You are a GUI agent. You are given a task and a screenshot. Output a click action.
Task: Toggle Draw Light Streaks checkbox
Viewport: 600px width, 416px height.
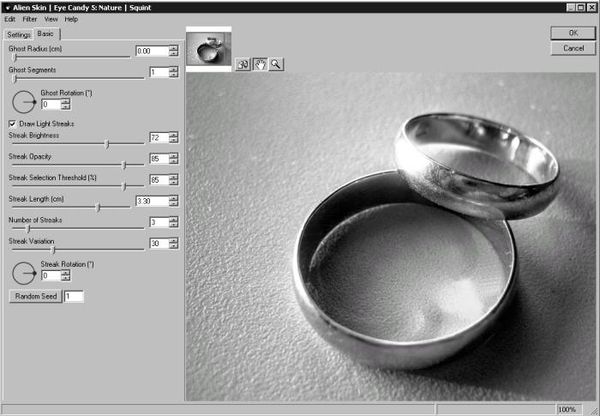[12, 123]
